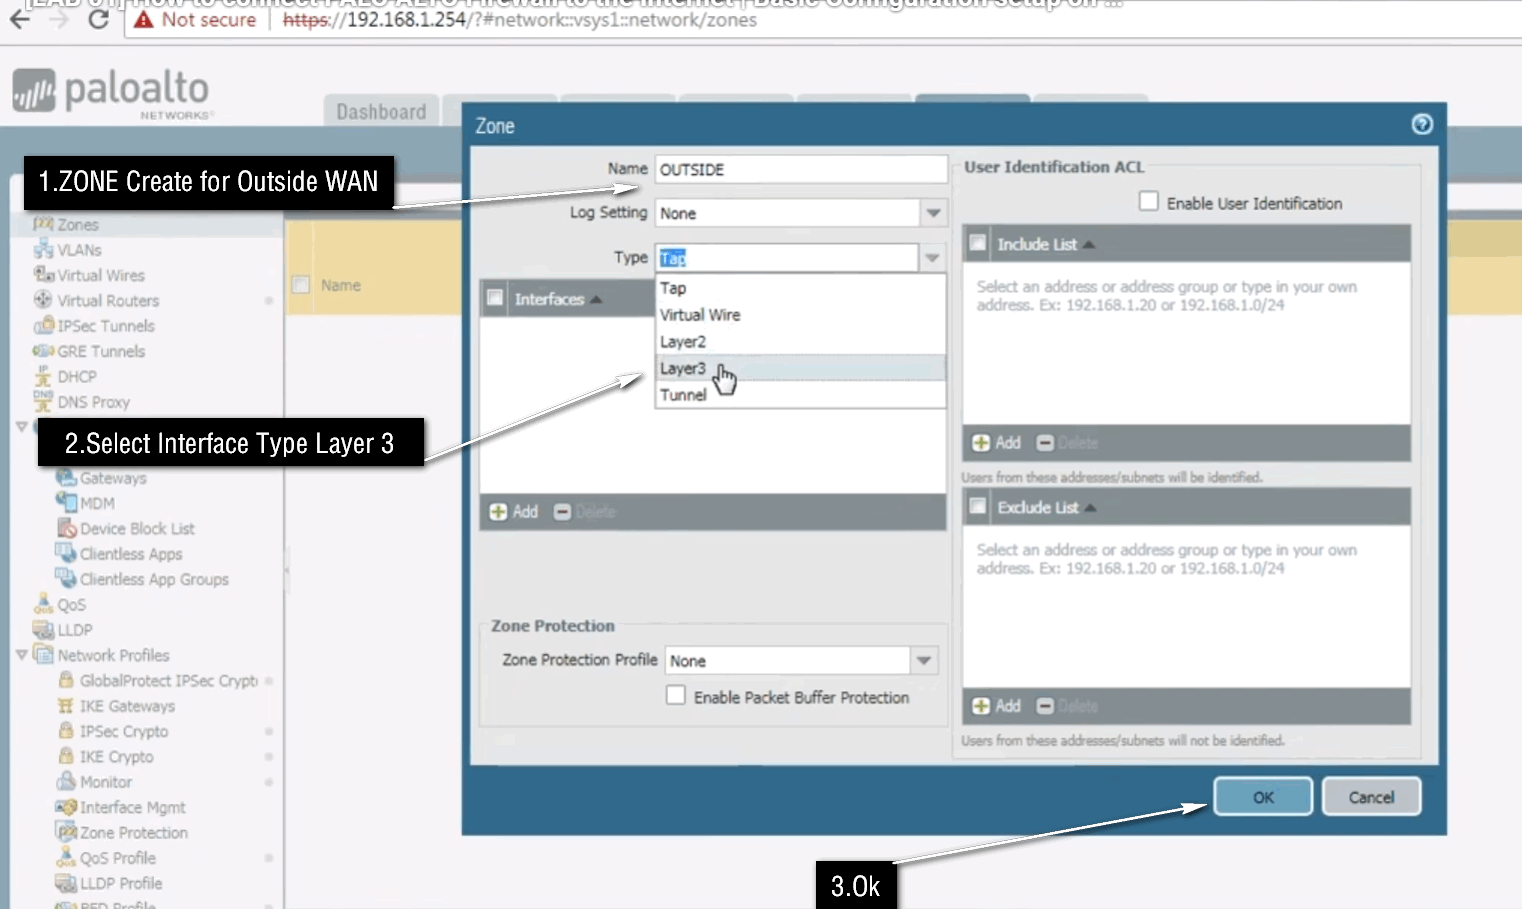This screenshot has height=909, width=1522.
Task: Toggle the Type dropdown arrow
Action: pyautogui.click(x=932, y=258)
